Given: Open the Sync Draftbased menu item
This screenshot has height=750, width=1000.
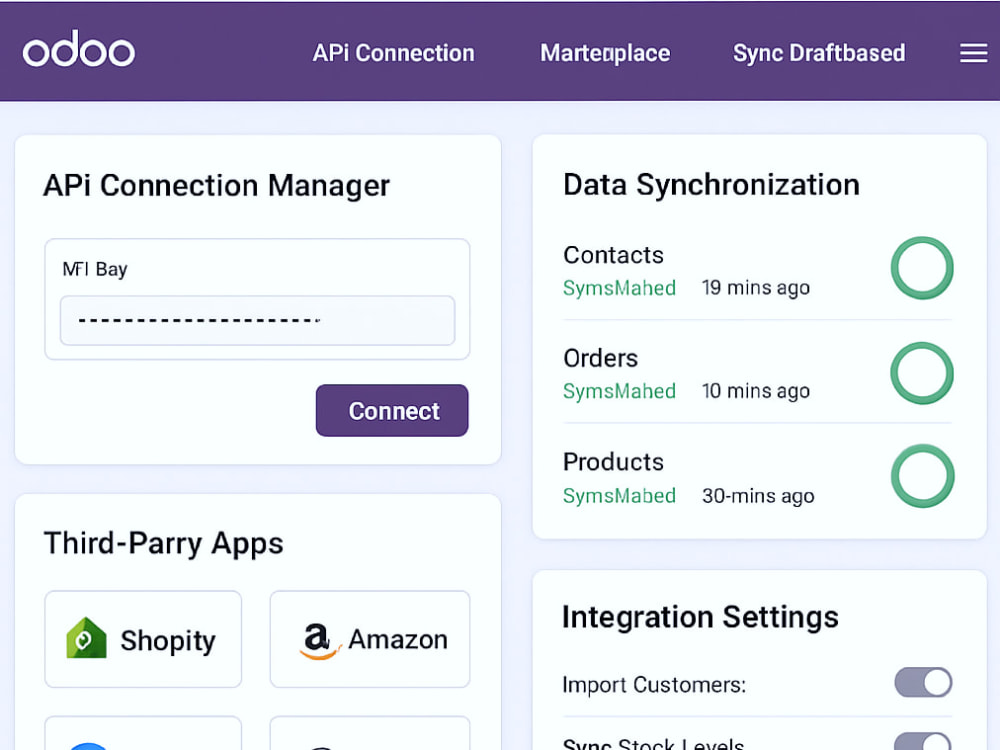Looking at the screenshot, I should click(819, 53).
